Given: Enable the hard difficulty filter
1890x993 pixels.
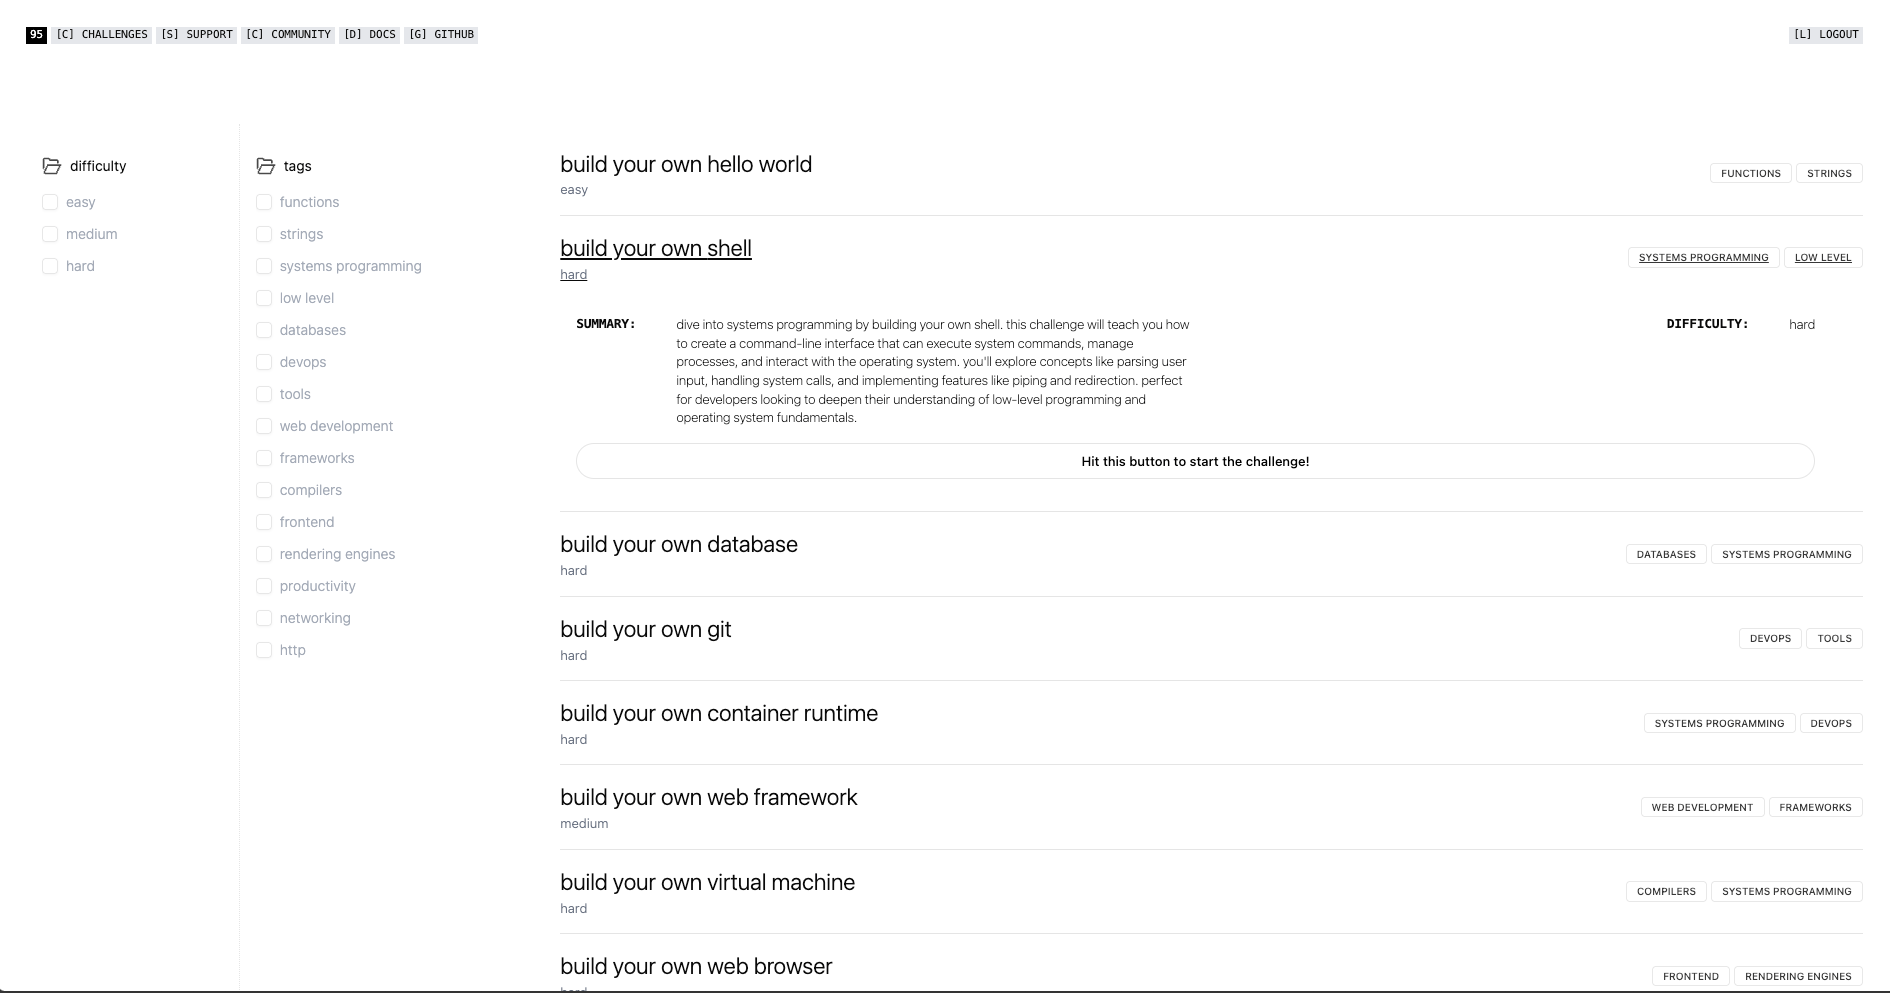Looking at the screenshot, I should pyautogui.click(x=50, y=266).
